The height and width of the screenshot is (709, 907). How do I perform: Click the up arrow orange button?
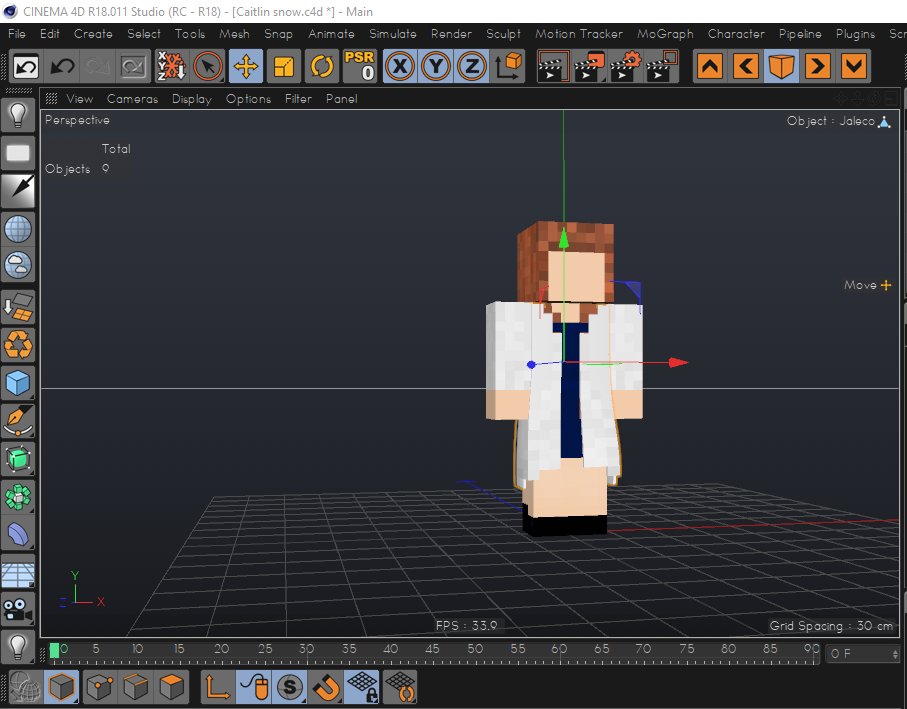click(x=710, y=67)
